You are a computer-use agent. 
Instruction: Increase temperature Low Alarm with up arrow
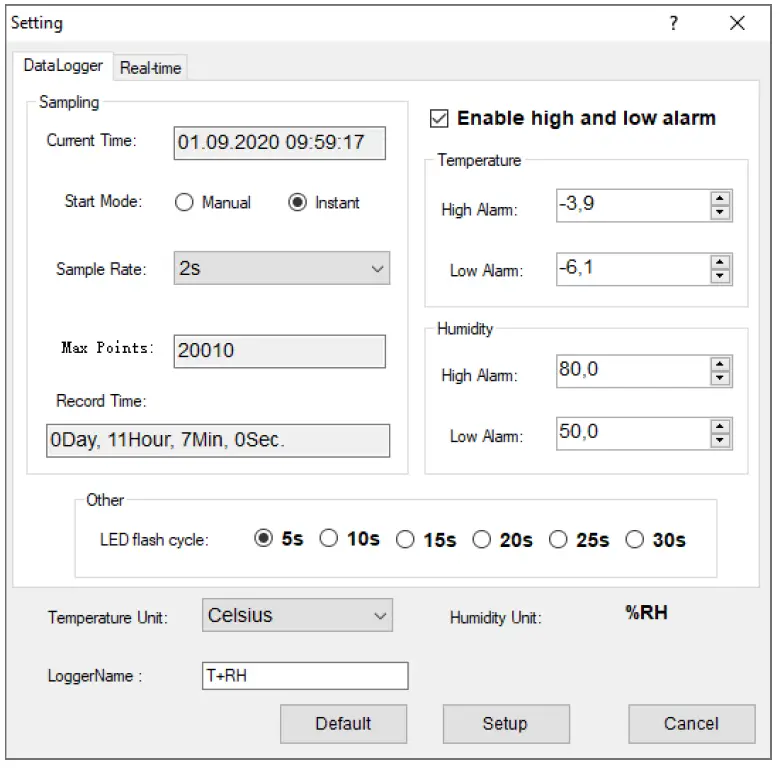(720, 262)
